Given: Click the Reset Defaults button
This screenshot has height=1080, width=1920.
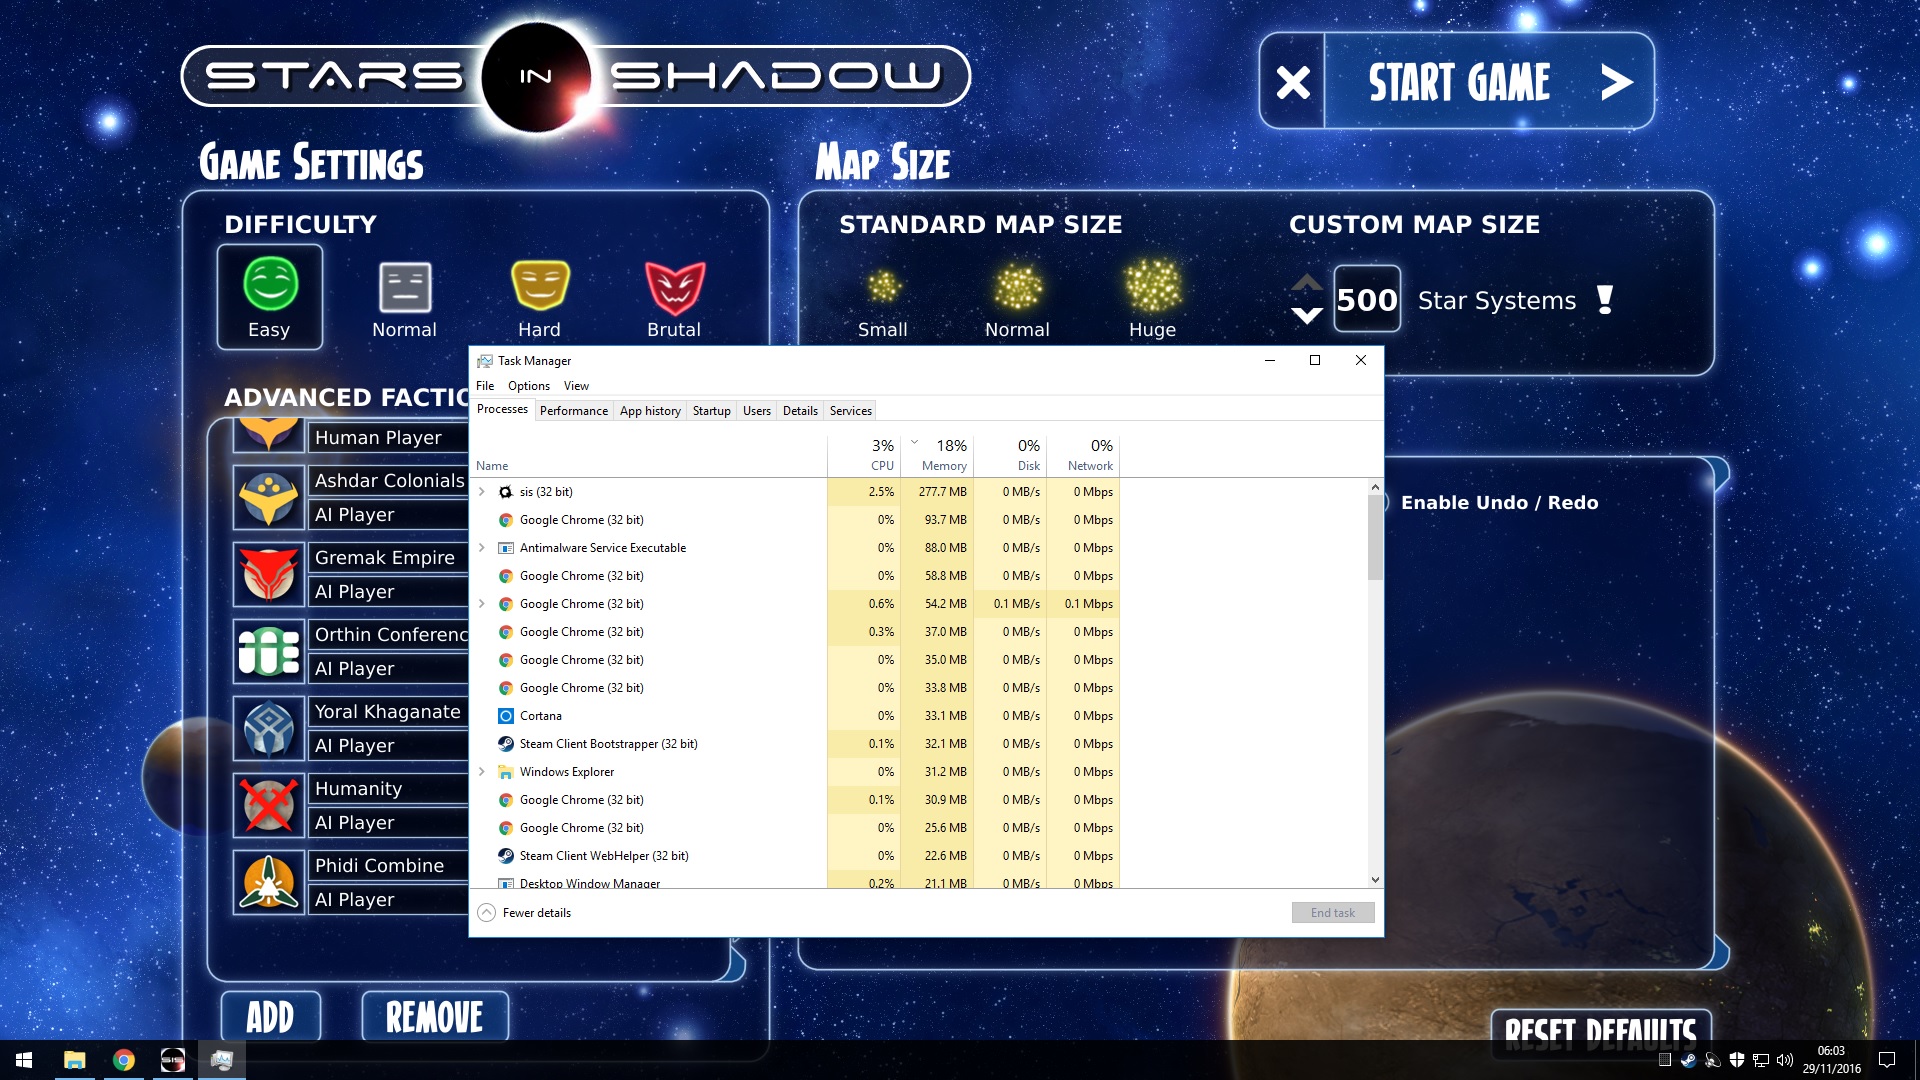Looking at the screenshot, I should [x=1601, y=1032].
